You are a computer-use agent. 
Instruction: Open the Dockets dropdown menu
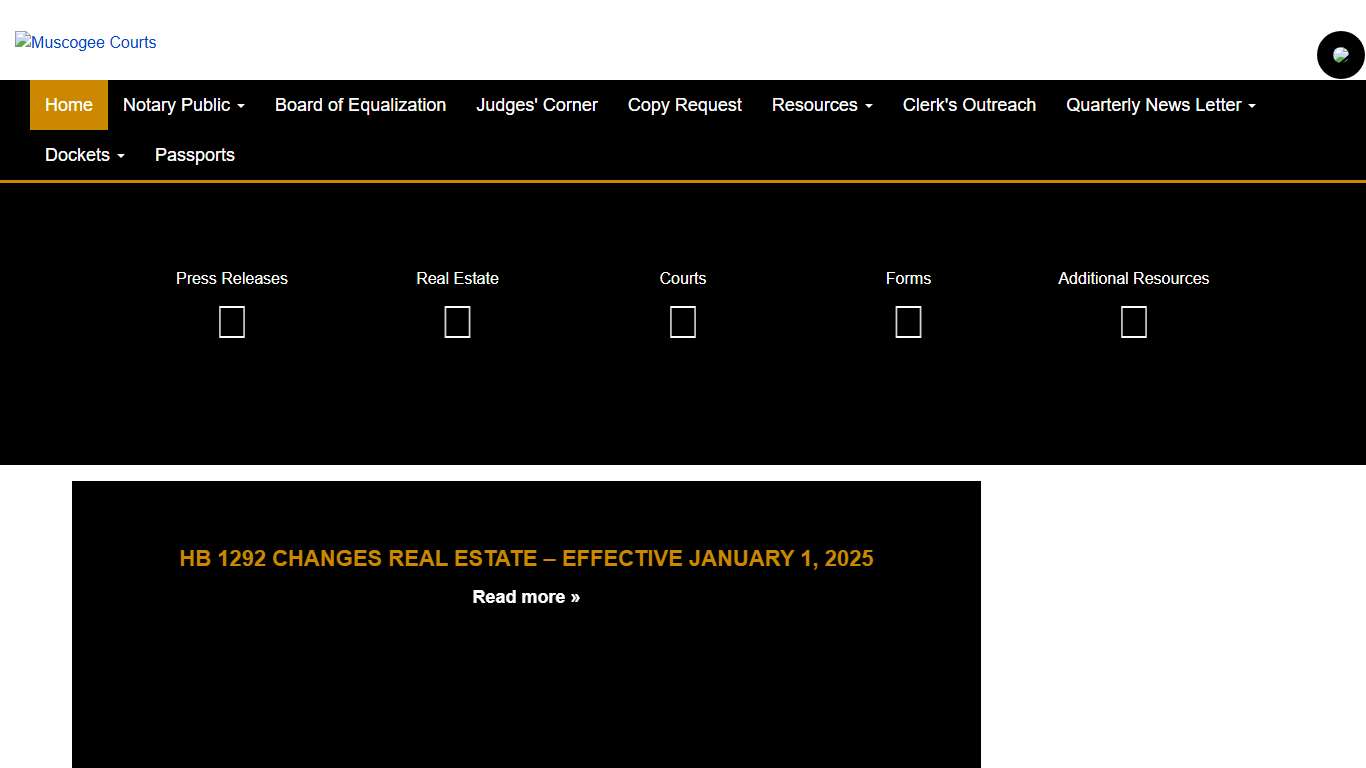pos(84,155)
